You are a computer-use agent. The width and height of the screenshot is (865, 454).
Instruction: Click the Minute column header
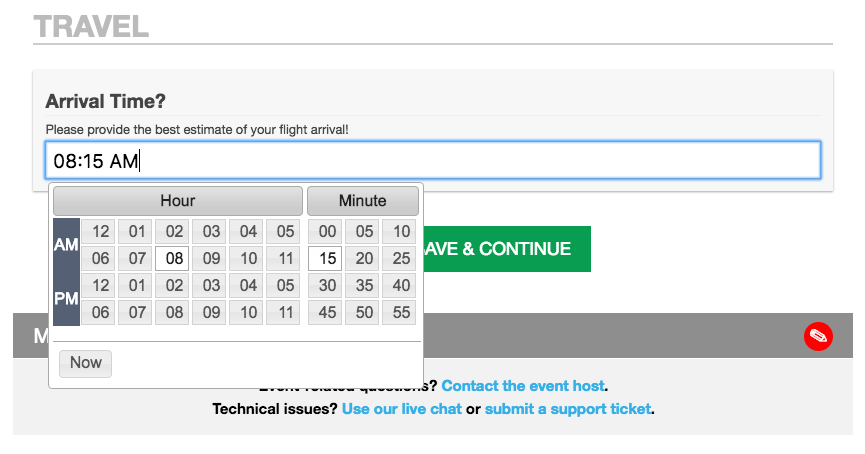point(362,201)
